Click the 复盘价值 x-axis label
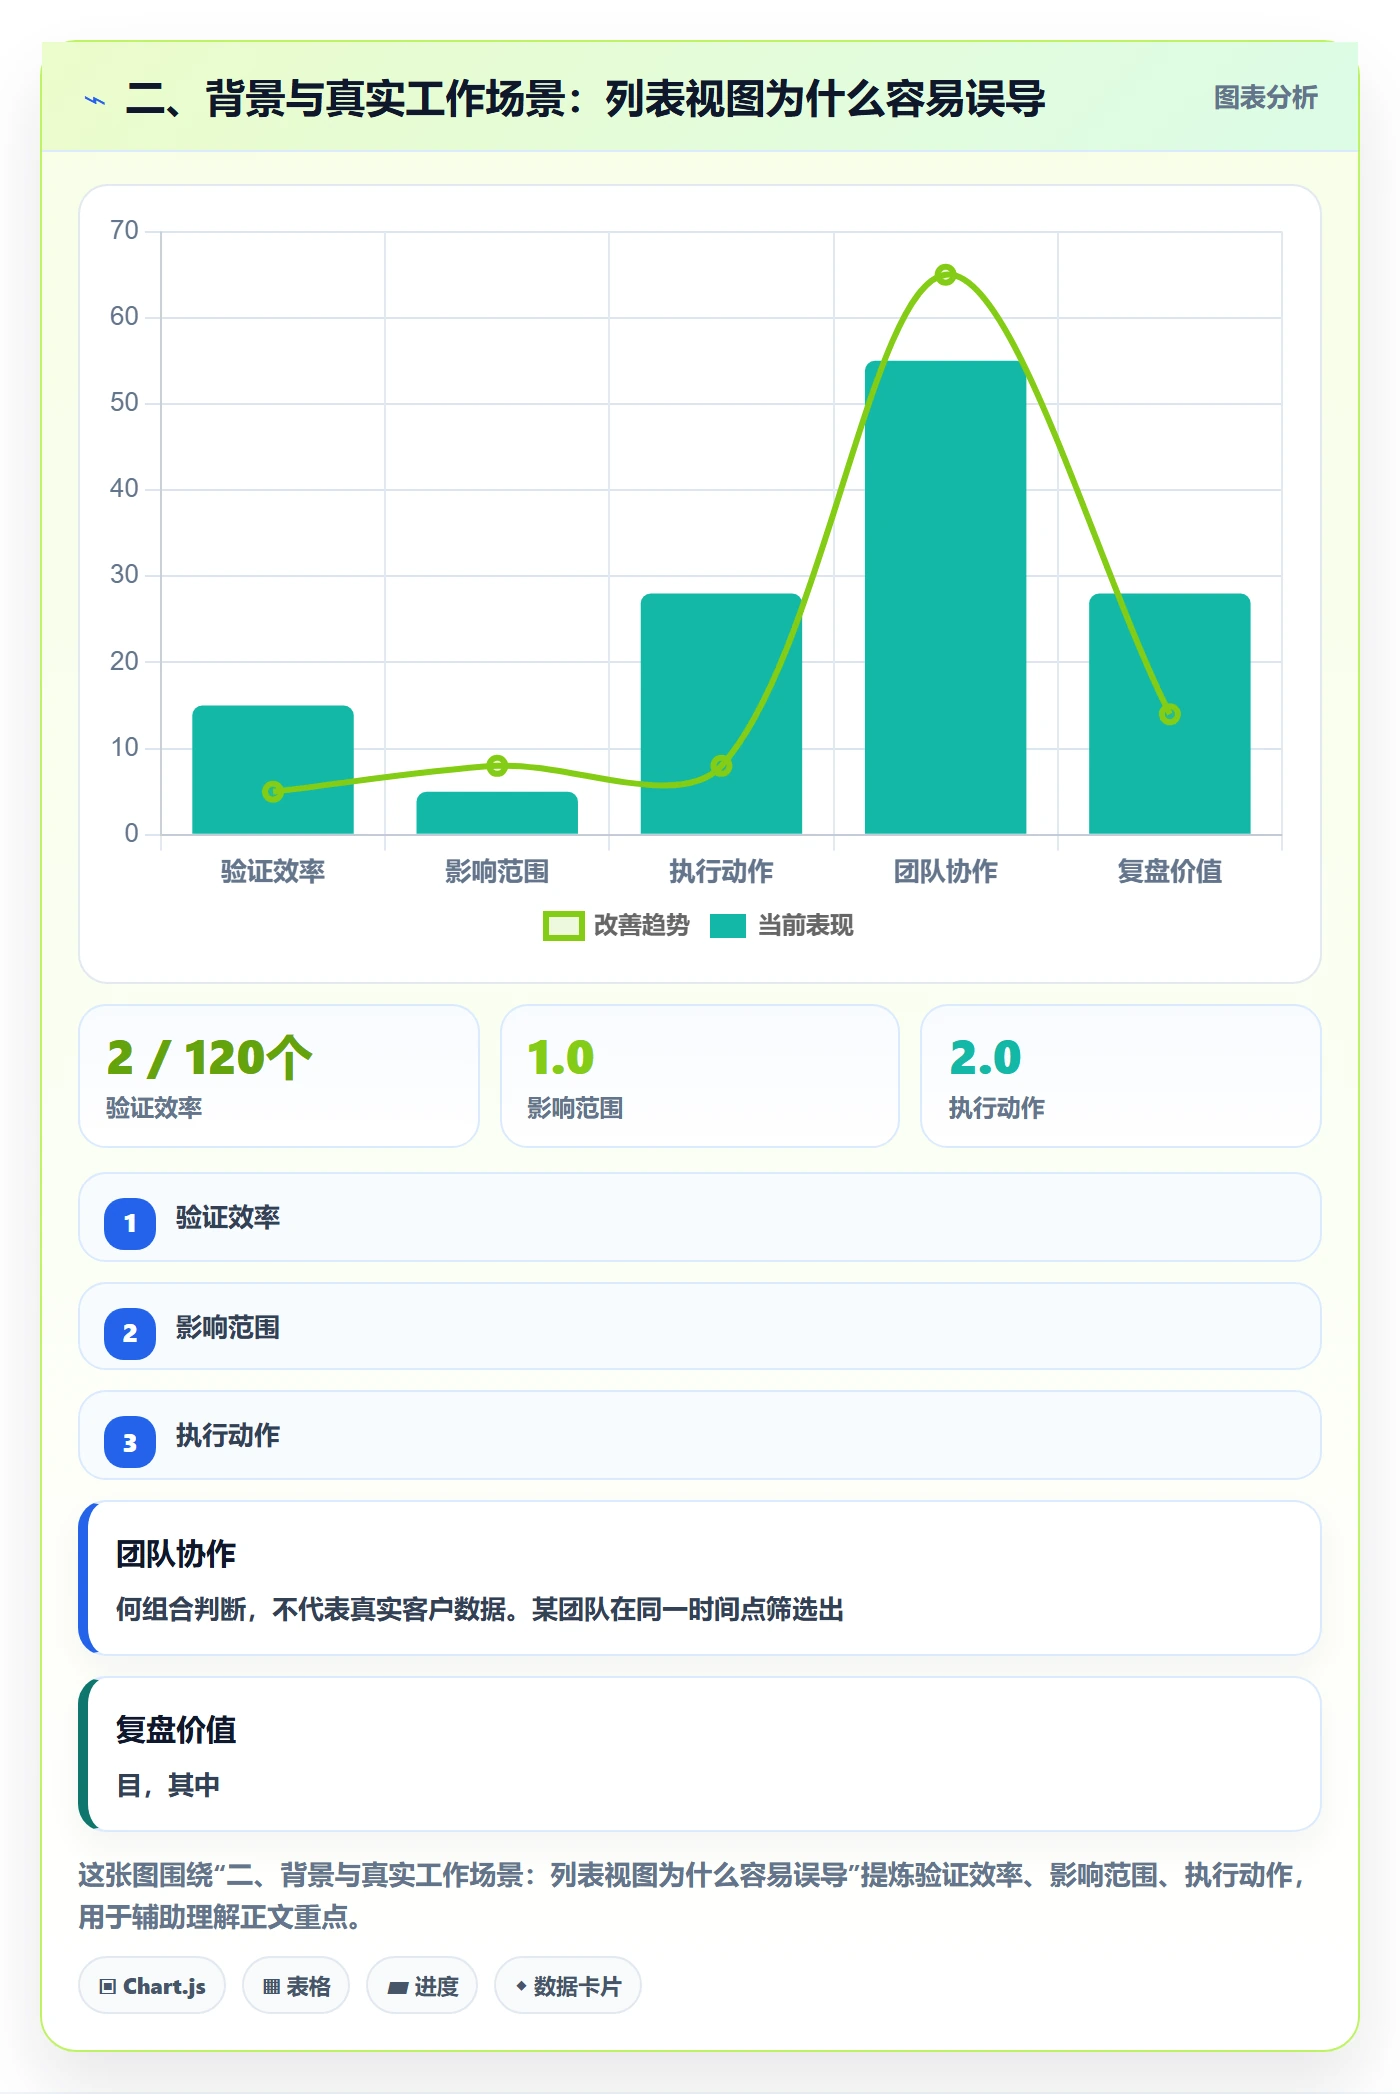Image resolution: width=1400 pixels, height=2094 pixels. (1169, 871)
